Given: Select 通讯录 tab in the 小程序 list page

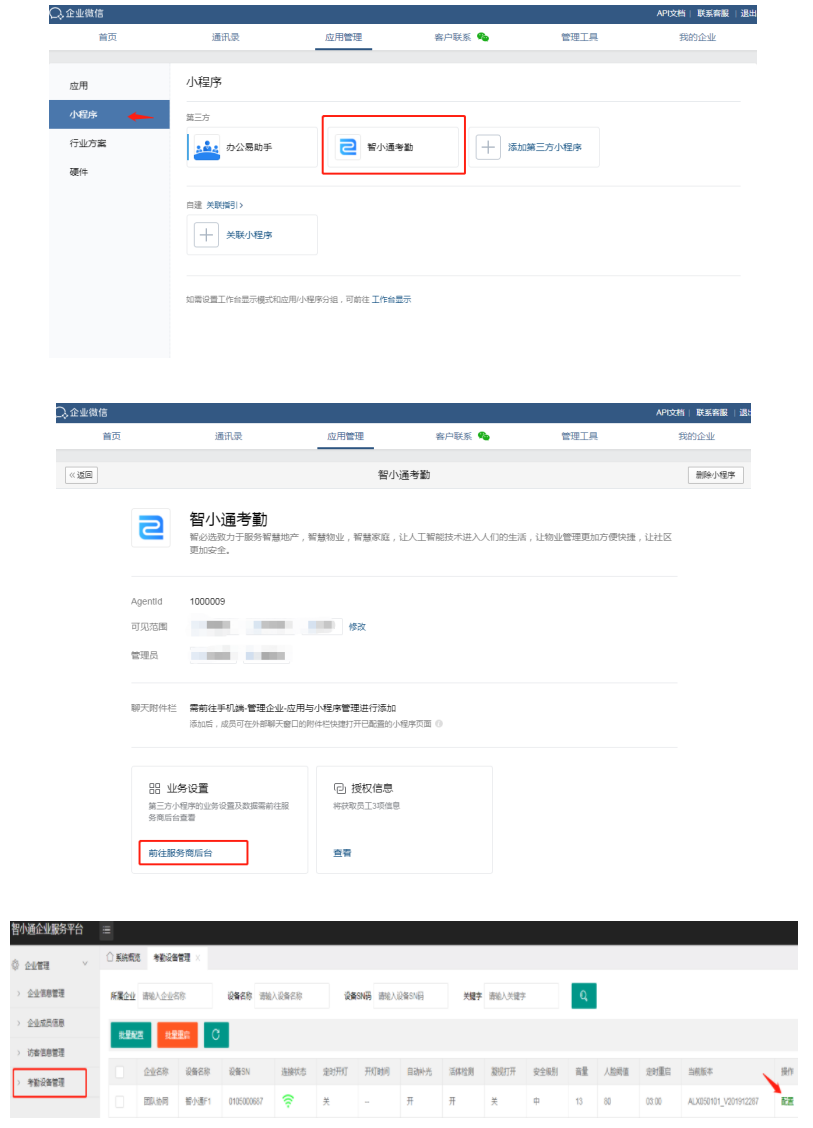Looking at the screenshot, I should tap(225, 37).
